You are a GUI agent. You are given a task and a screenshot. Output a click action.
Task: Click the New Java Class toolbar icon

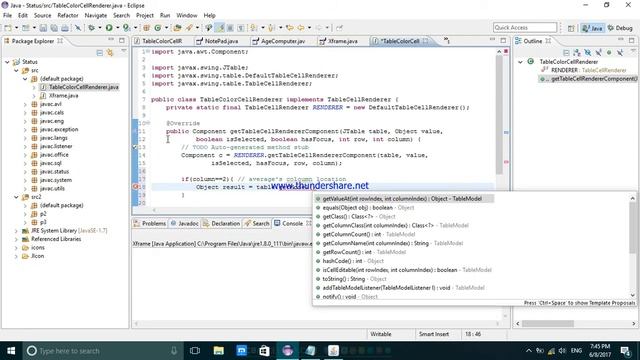click(x=158, y=28)
